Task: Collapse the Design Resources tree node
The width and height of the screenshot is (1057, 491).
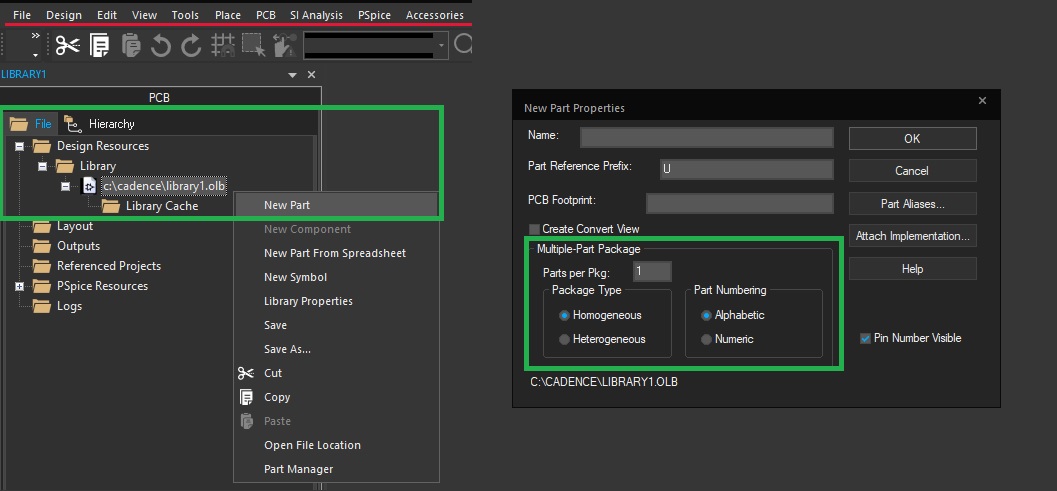Action: click(x=19, y=146)
